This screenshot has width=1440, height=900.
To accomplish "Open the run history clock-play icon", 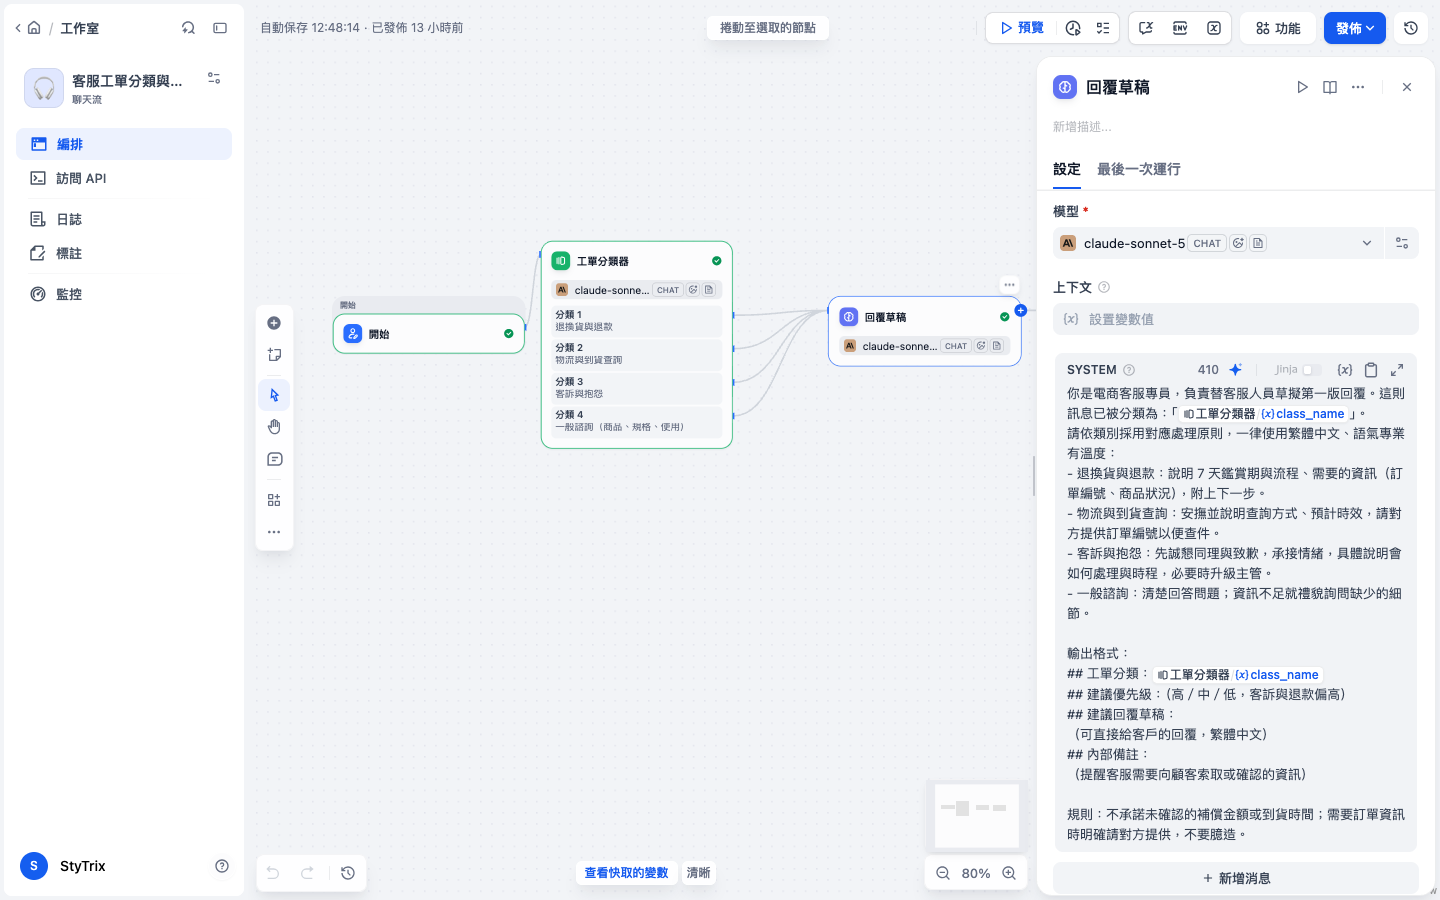I will point(1073,28).
